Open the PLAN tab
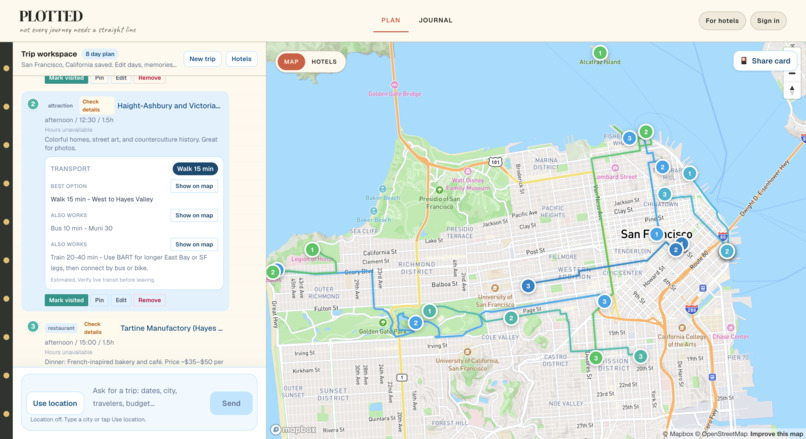This screenshot has width=806, height=439. tap(391, 21)
